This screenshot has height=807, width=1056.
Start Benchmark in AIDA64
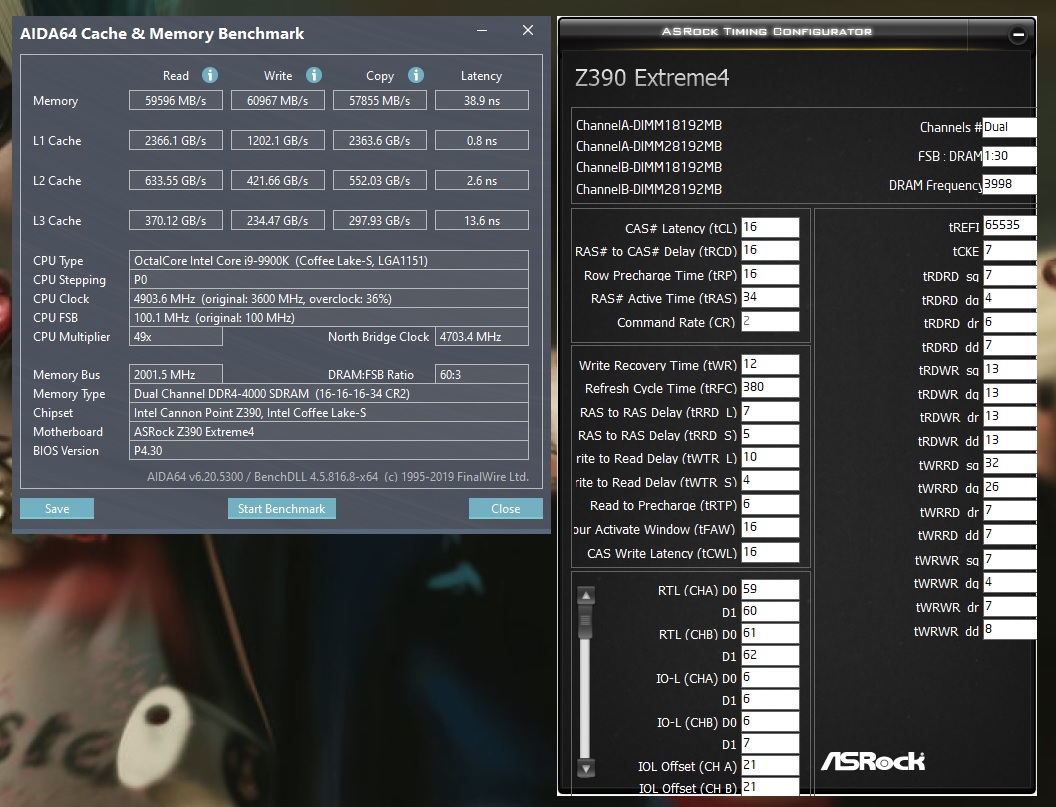tap(282, 509)
